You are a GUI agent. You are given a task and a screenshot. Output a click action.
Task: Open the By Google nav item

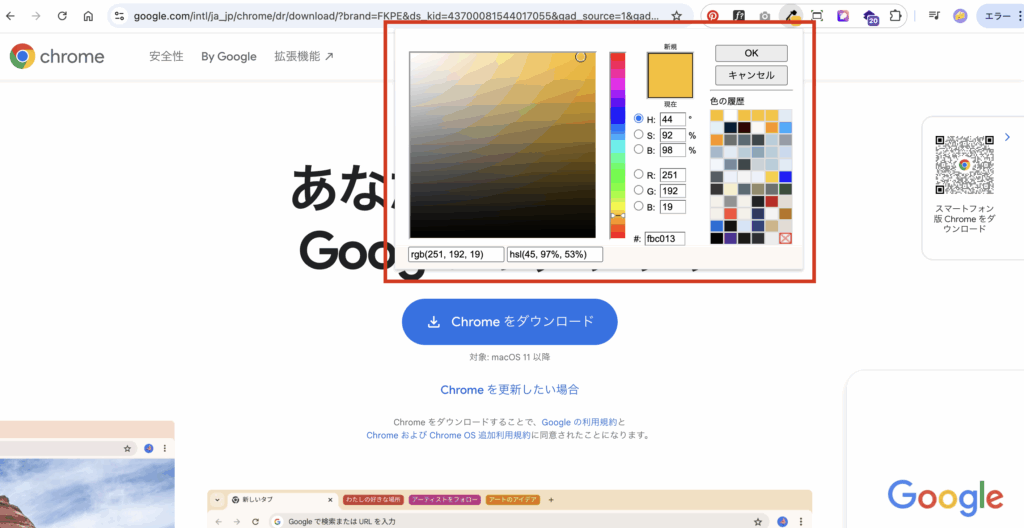(228, 56)
